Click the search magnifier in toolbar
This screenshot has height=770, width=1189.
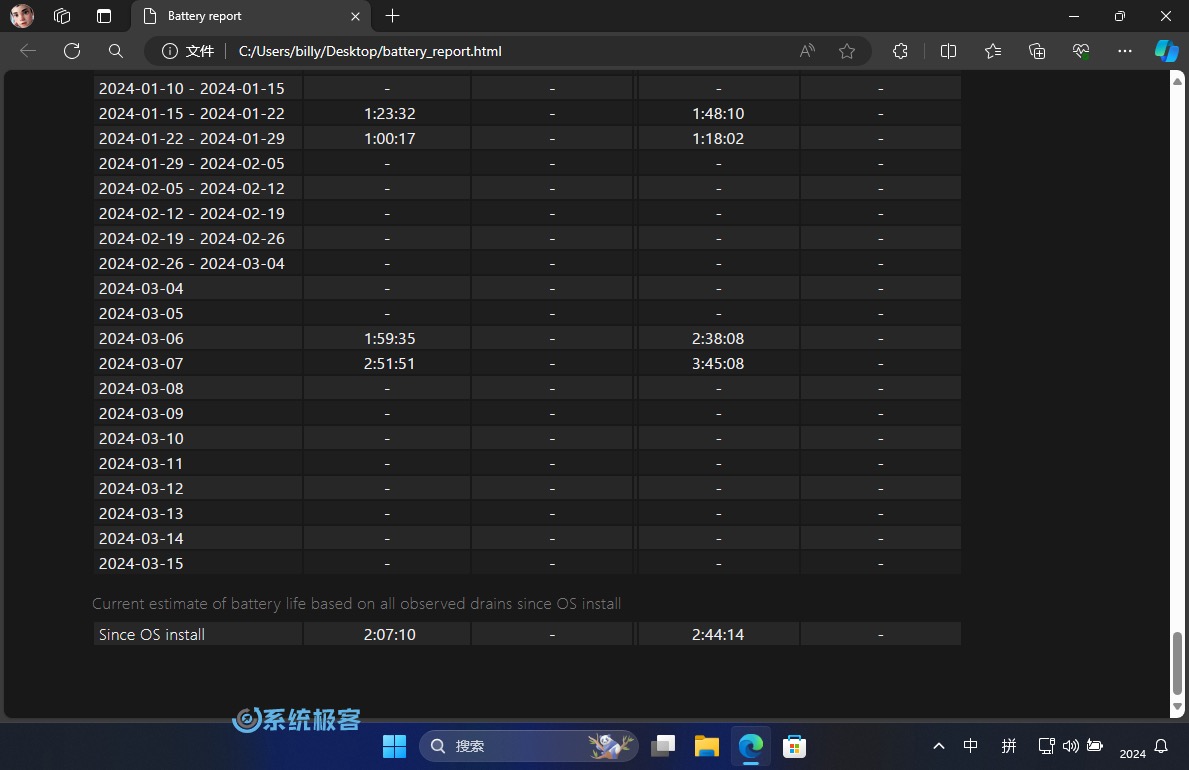point(115,51)
